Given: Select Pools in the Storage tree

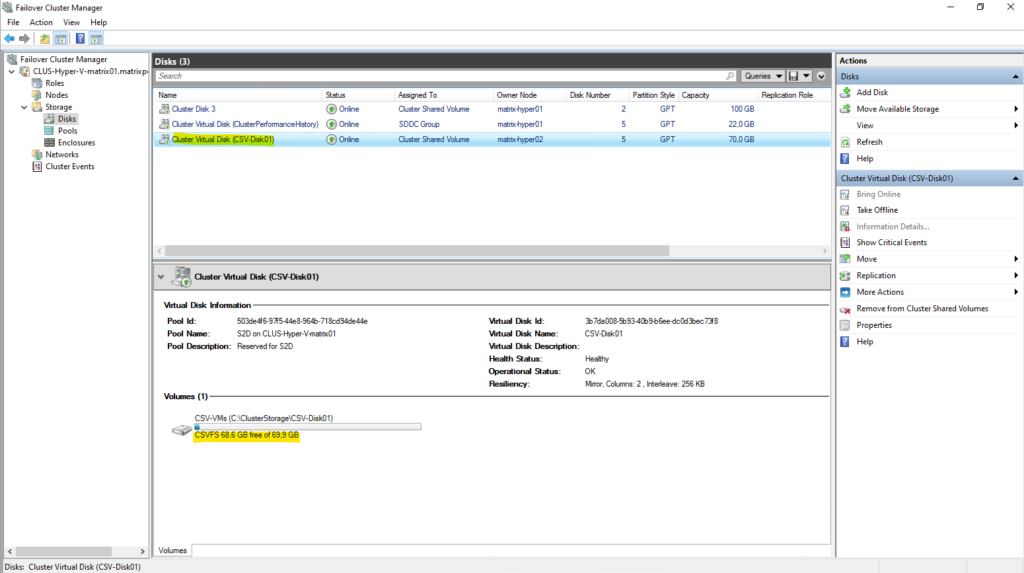Looking at the screenshot, I should [x=67, y=131].
